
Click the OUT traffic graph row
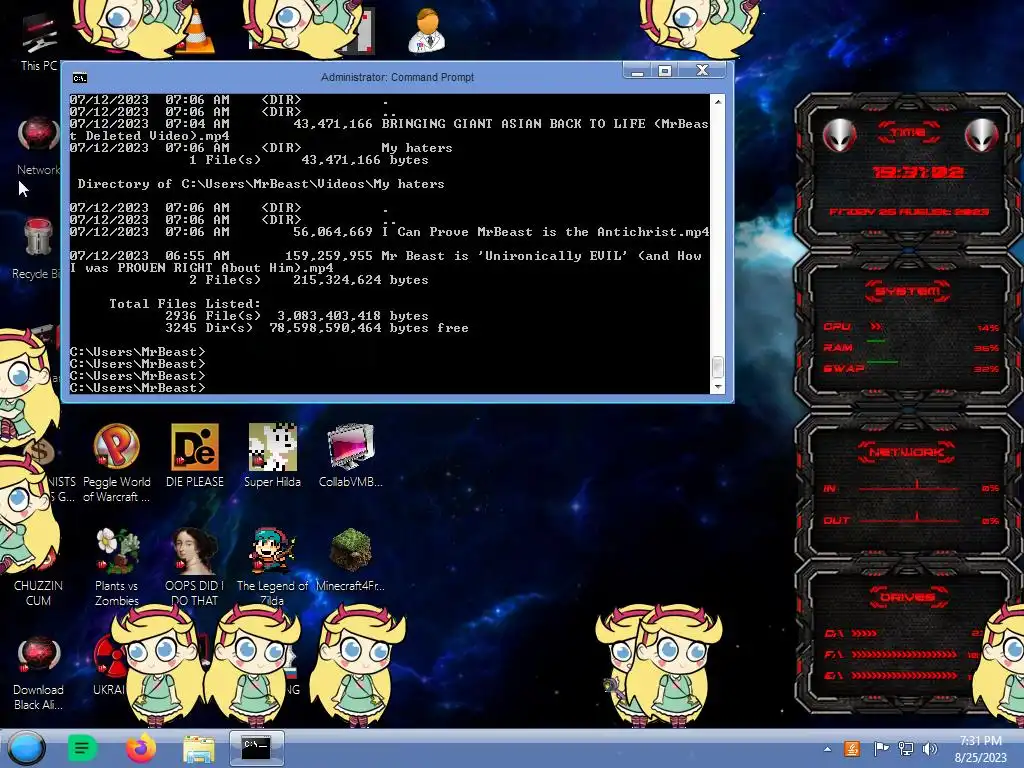(911, 520)
